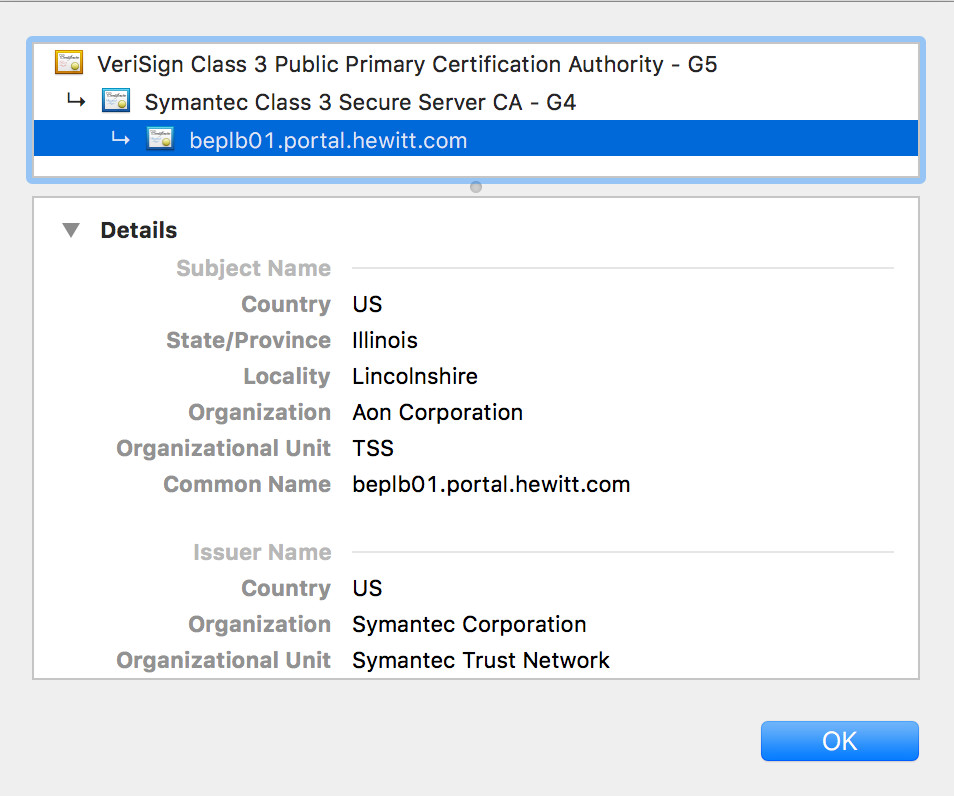Click the issuer Organization value Symantec Corporation
This screenshot has width=954, height=796.
tap(469, 624)
